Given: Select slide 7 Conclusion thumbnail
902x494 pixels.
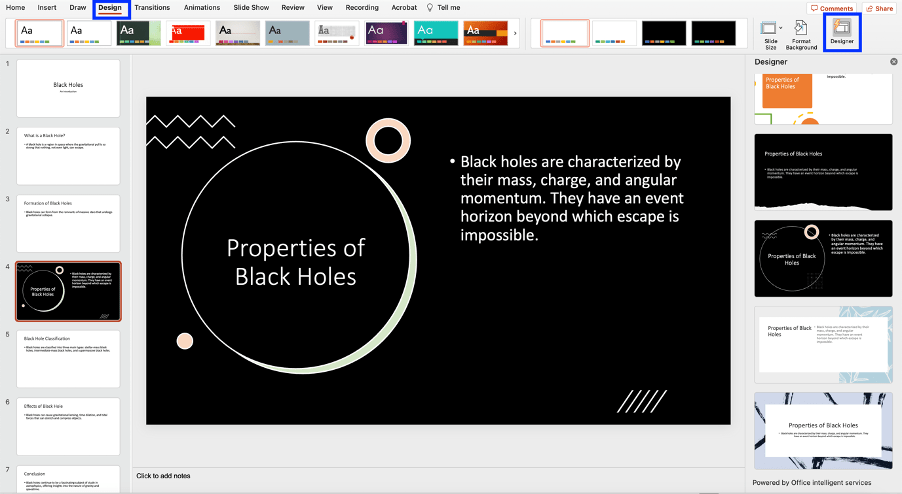Looking at the screenshot, I should coord(68,479).
